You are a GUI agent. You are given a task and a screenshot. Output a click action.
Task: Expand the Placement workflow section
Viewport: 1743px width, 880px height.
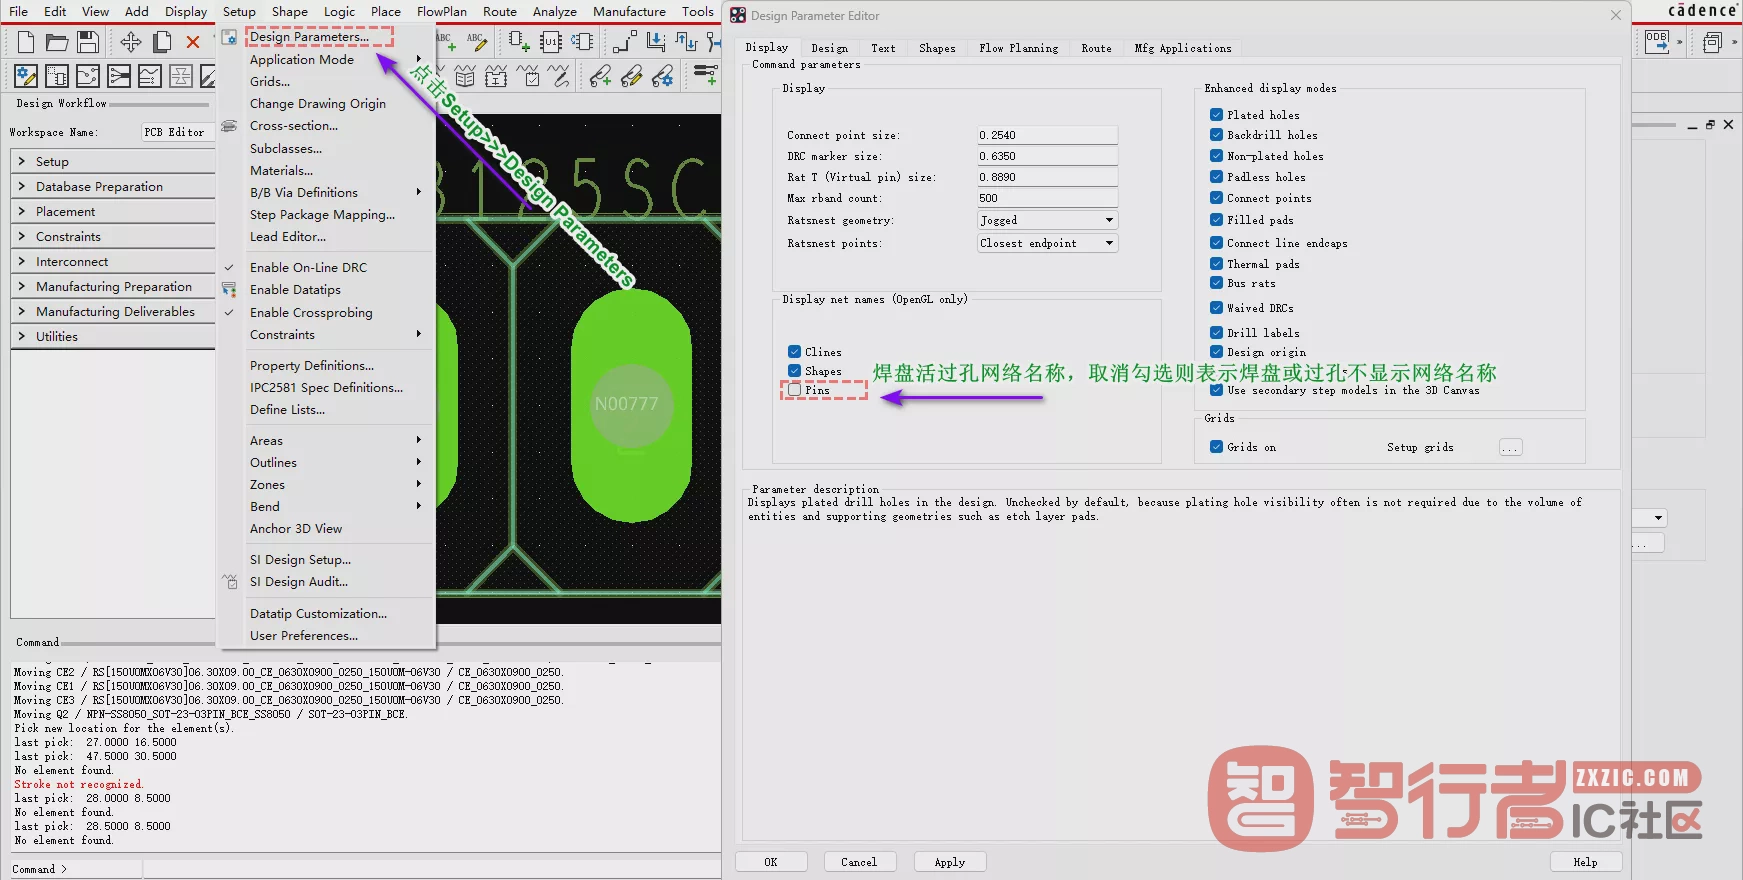pos(113,212)
